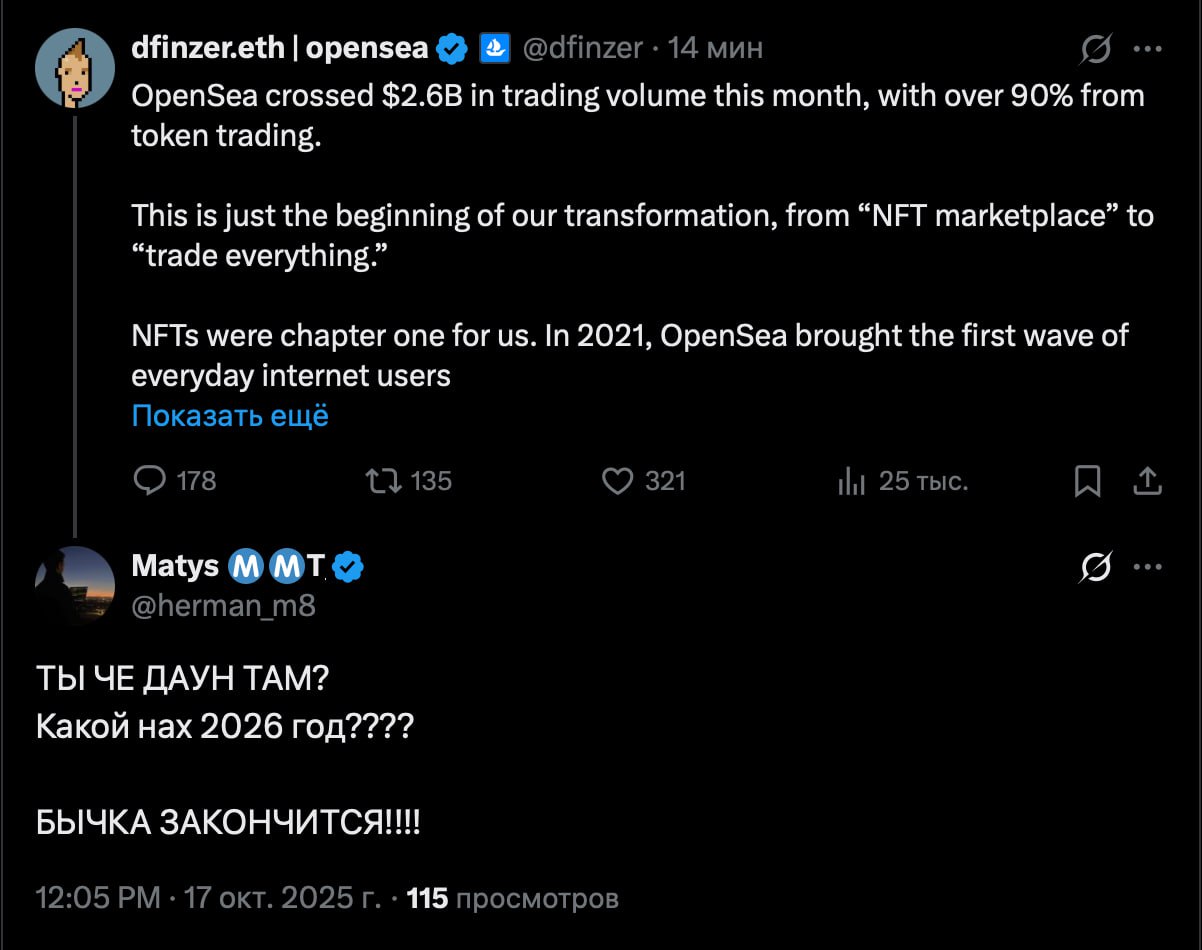1202x950 pixels.
Task: Click the OpenSea affiliation badge next to name
Action: [x=496, y=47]
